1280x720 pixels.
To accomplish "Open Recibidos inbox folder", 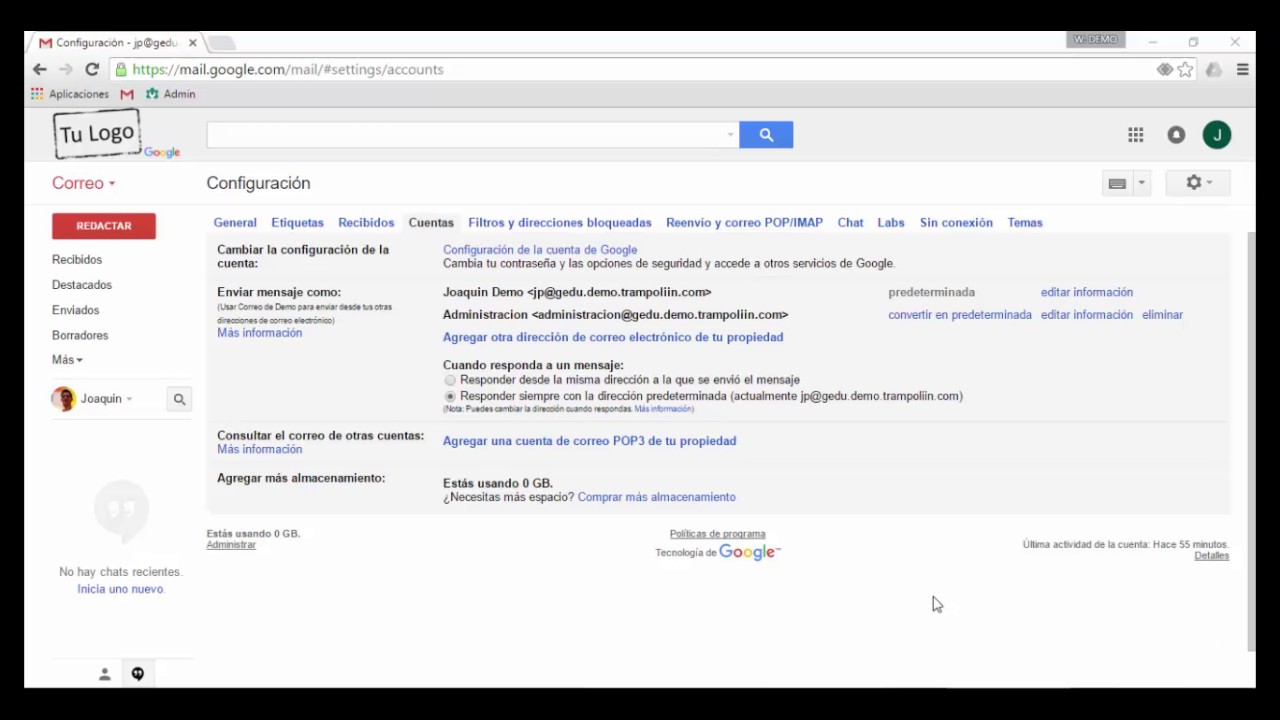I will point(77,260).
